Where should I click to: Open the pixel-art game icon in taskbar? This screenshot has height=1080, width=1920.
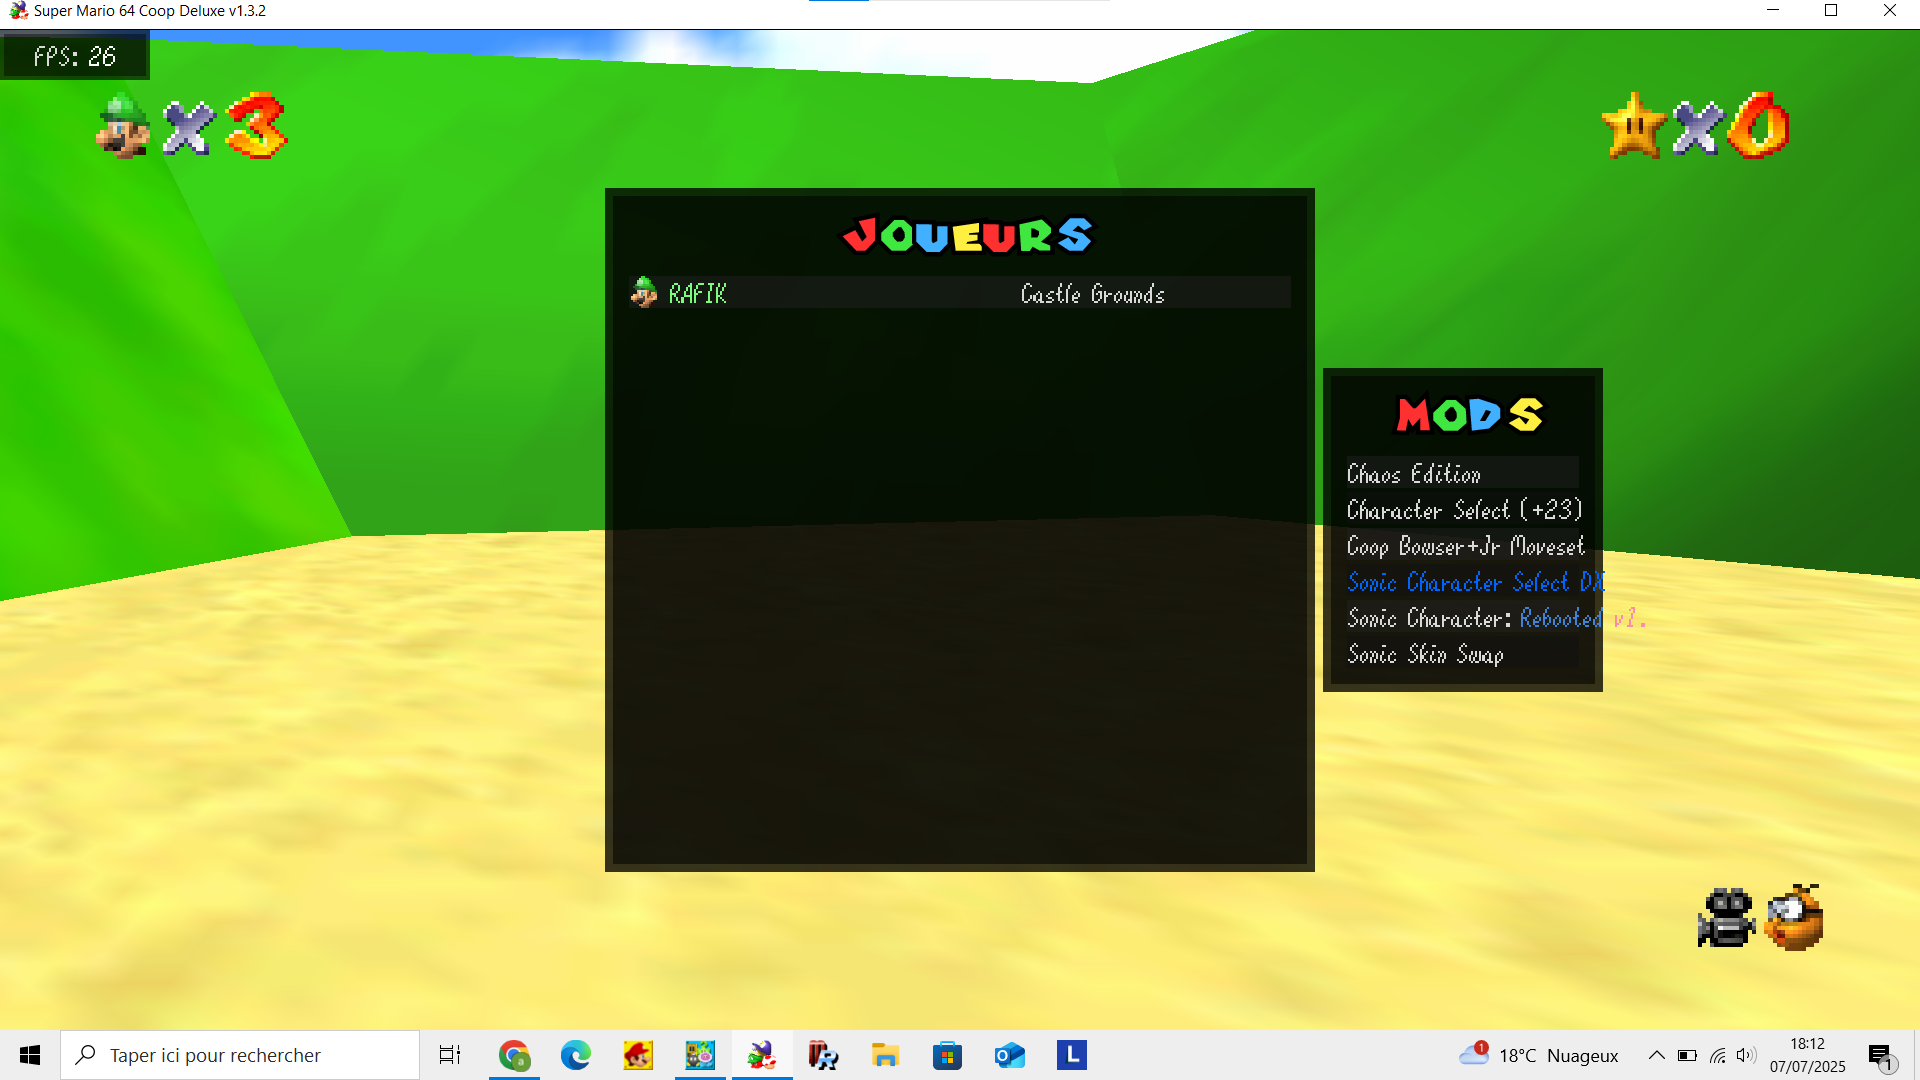click(x=700, y=1055)
